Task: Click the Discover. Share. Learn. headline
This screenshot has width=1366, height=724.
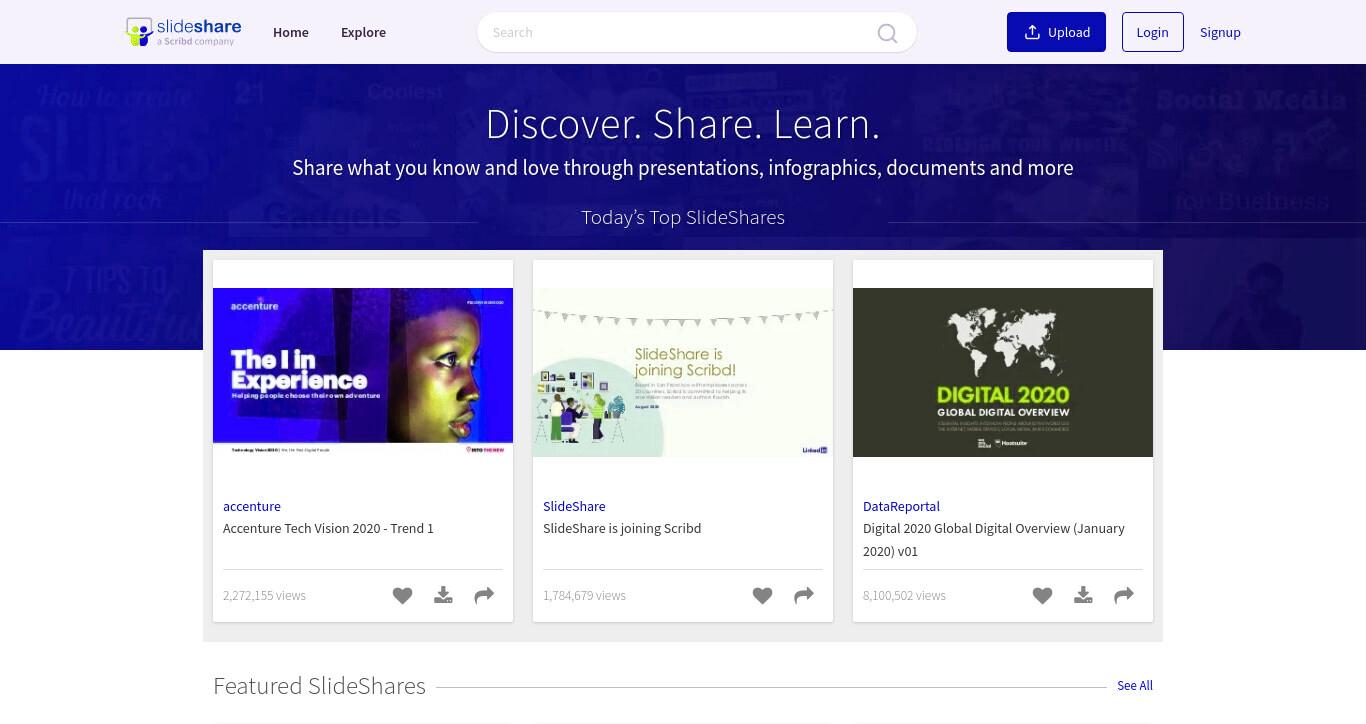Action: click(x=683, y=124)
